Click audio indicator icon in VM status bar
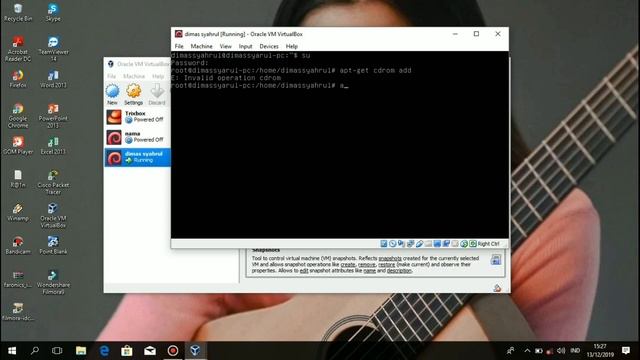Image resolution: width=640 pixels, height=360 pixels. click(x=401, y=244)
